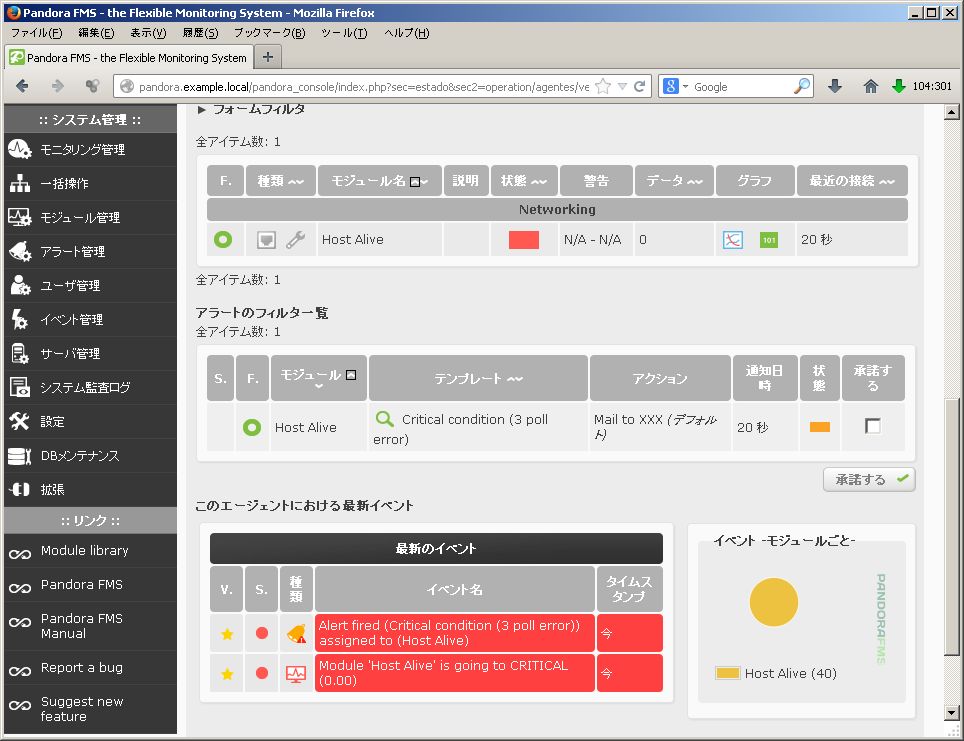The image size is (964, 741).
Task: Click the Host Alive module graph icon
Action: 732,240
